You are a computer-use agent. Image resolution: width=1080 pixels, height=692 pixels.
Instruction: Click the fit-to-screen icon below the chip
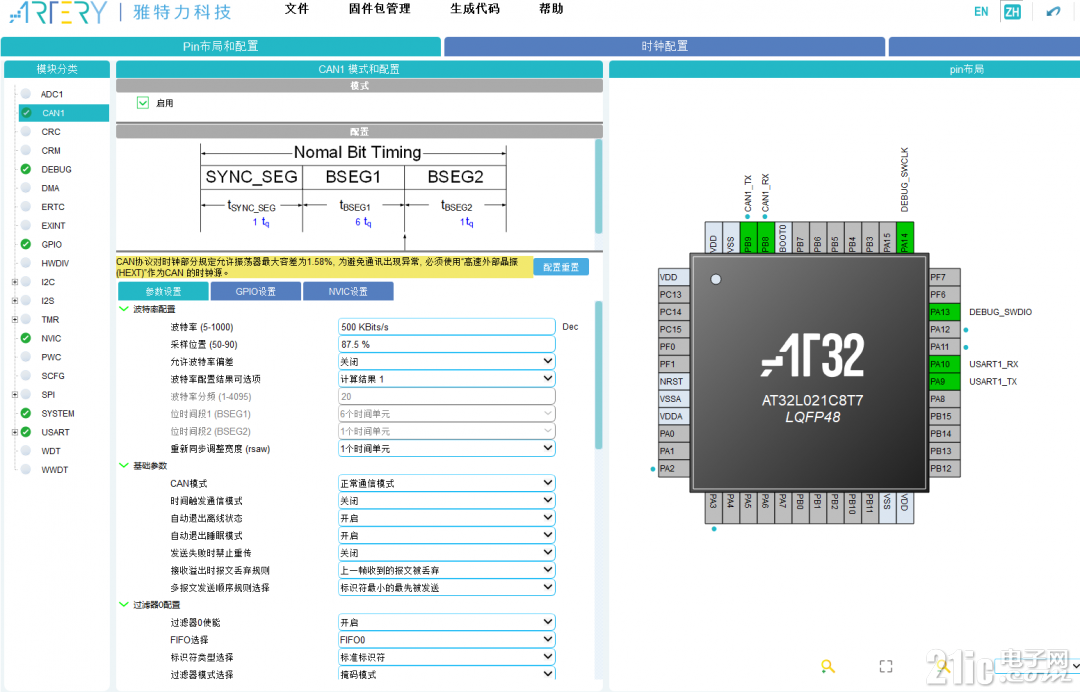[x=886, y=666]
